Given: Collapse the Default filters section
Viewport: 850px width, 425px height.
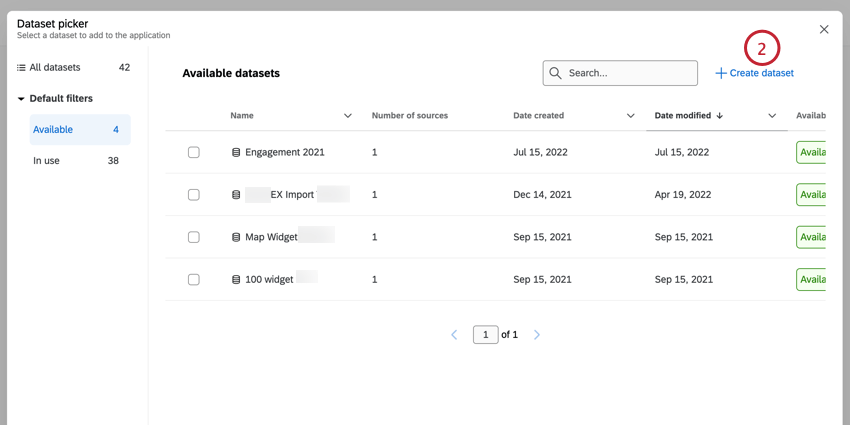Looking at the screenshot, I should tap(21, 99).
